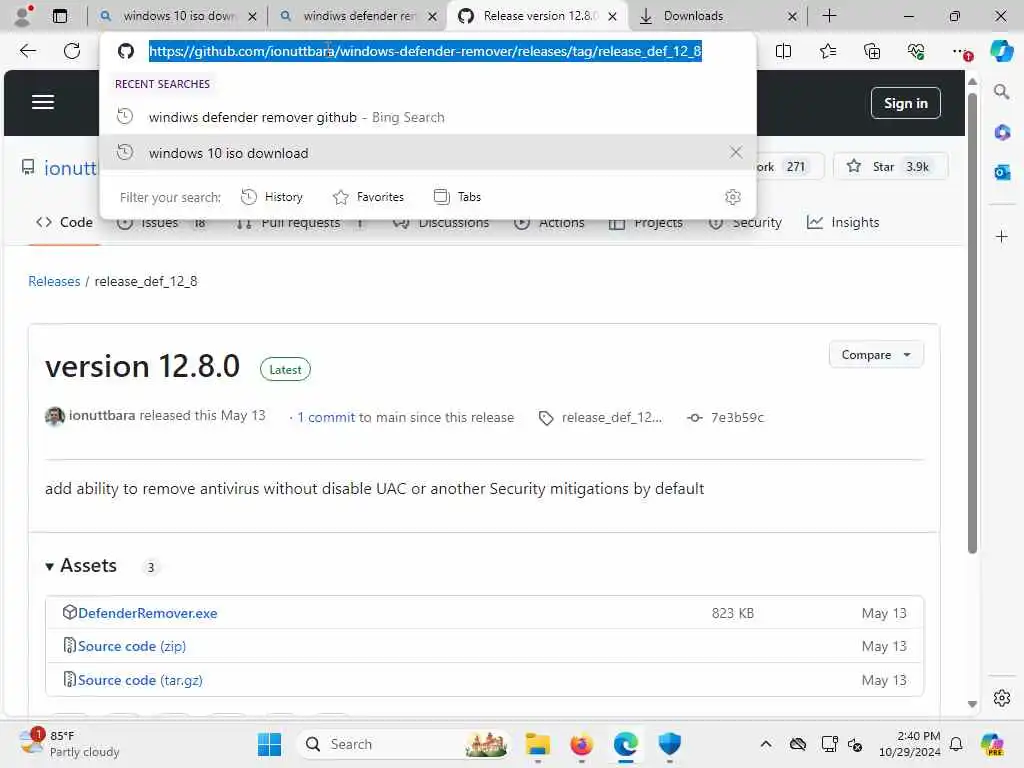Open Outlook sidebar icon
This screenshot has height=768, width=1024.
tap(1002, 172)
